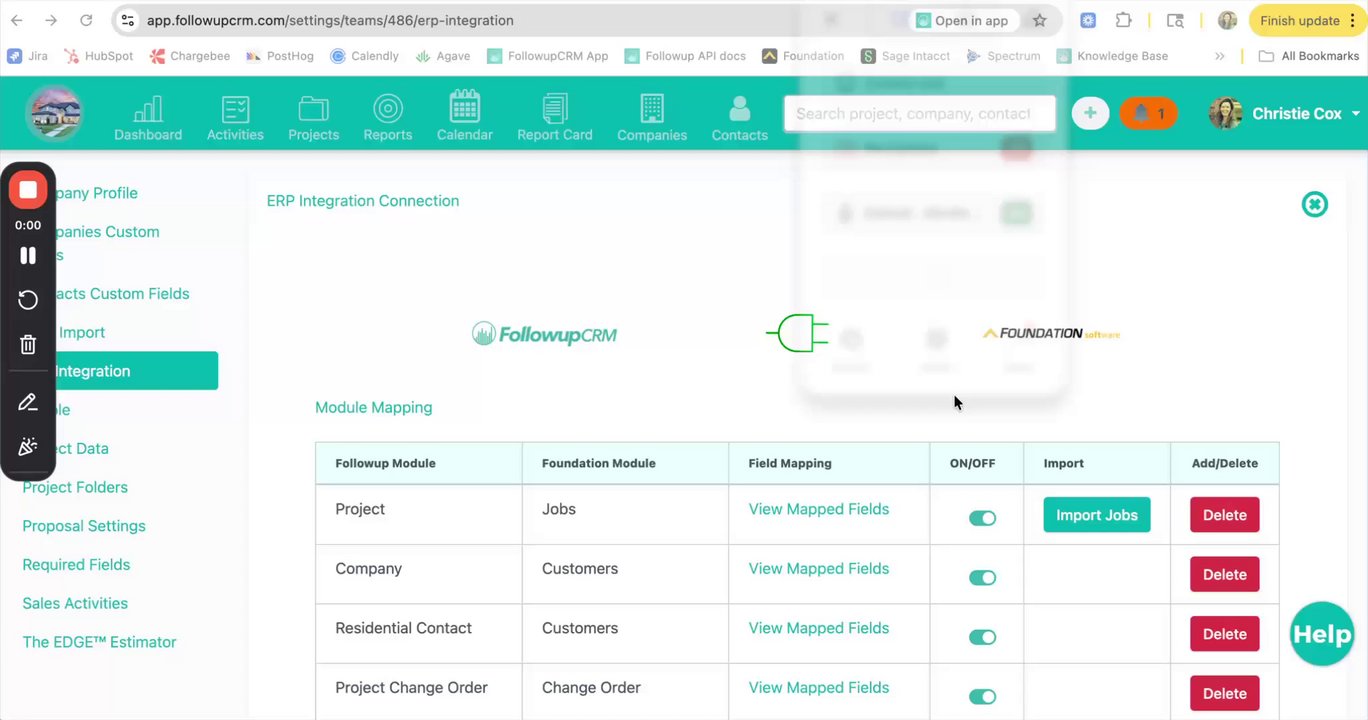Open the Companies section
Screen dimensions: 1368x720
point(652,118)
